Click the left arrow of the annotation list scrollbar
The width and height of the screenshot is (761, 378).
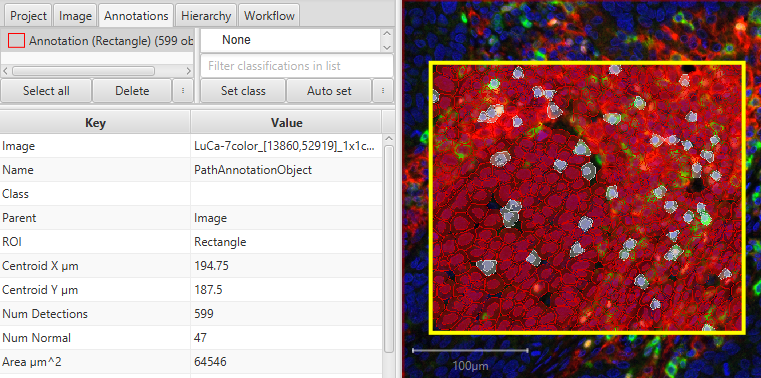[5, 71]
